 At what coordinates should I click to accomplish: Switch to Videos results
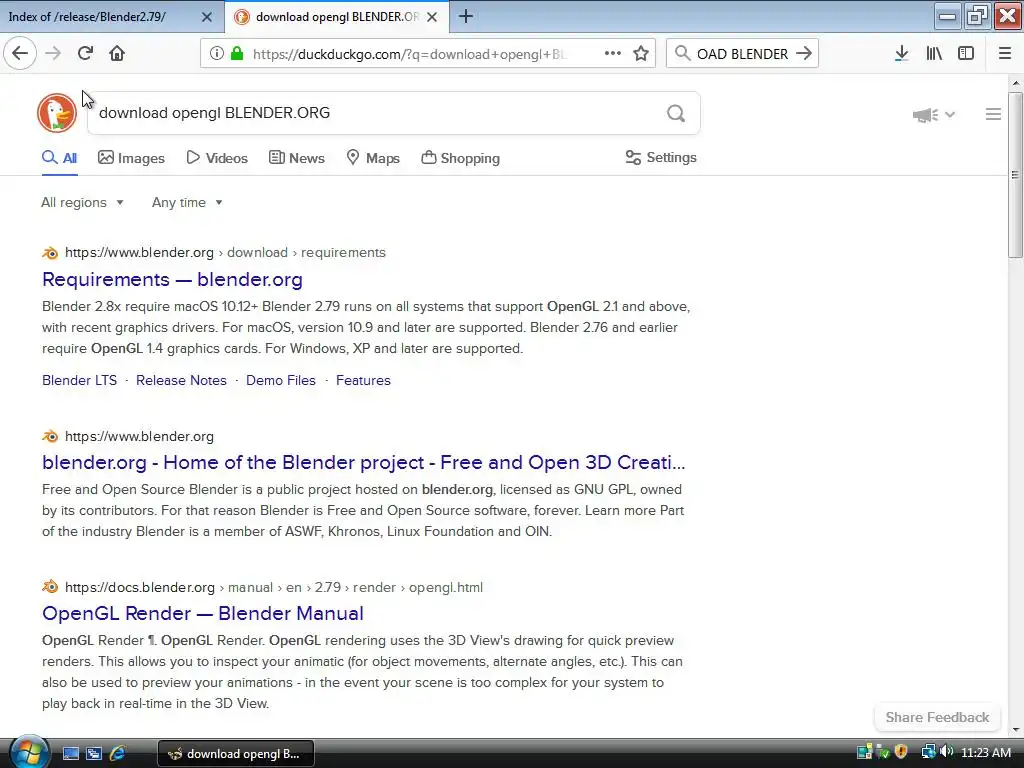click(217, 158)
